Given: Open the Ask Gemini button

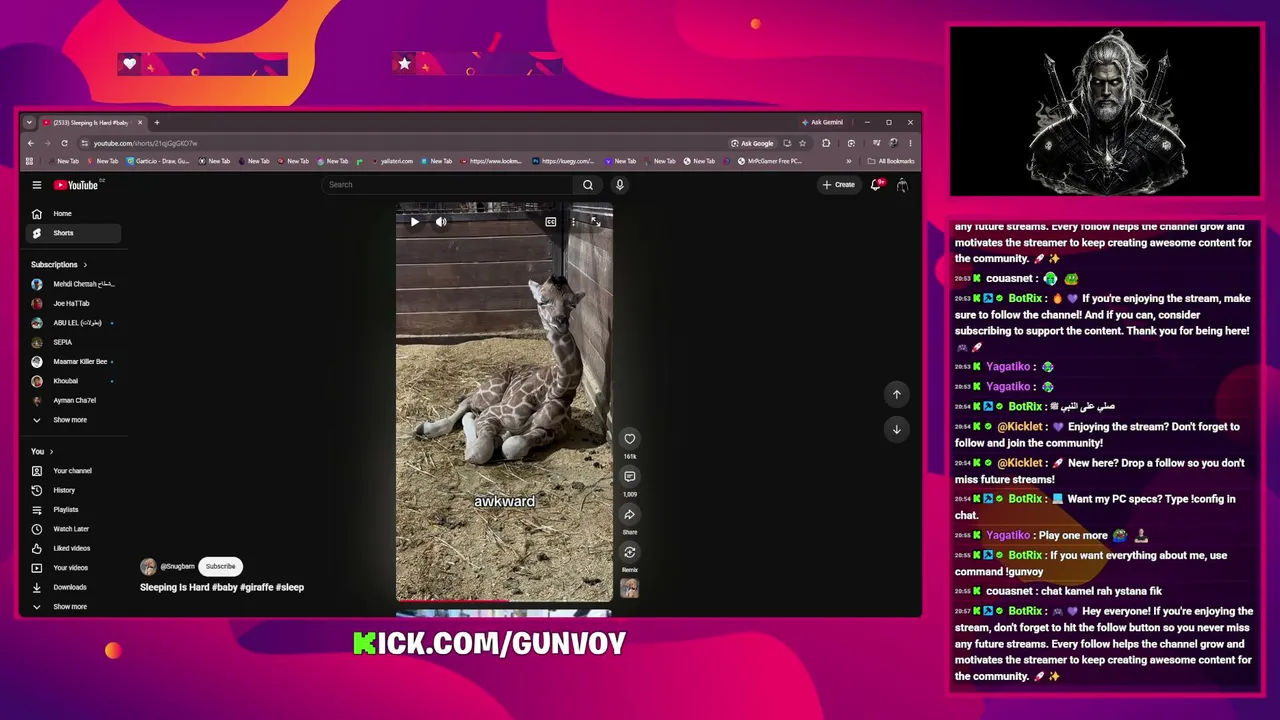Looking at the screenshot, I should 821,122.
